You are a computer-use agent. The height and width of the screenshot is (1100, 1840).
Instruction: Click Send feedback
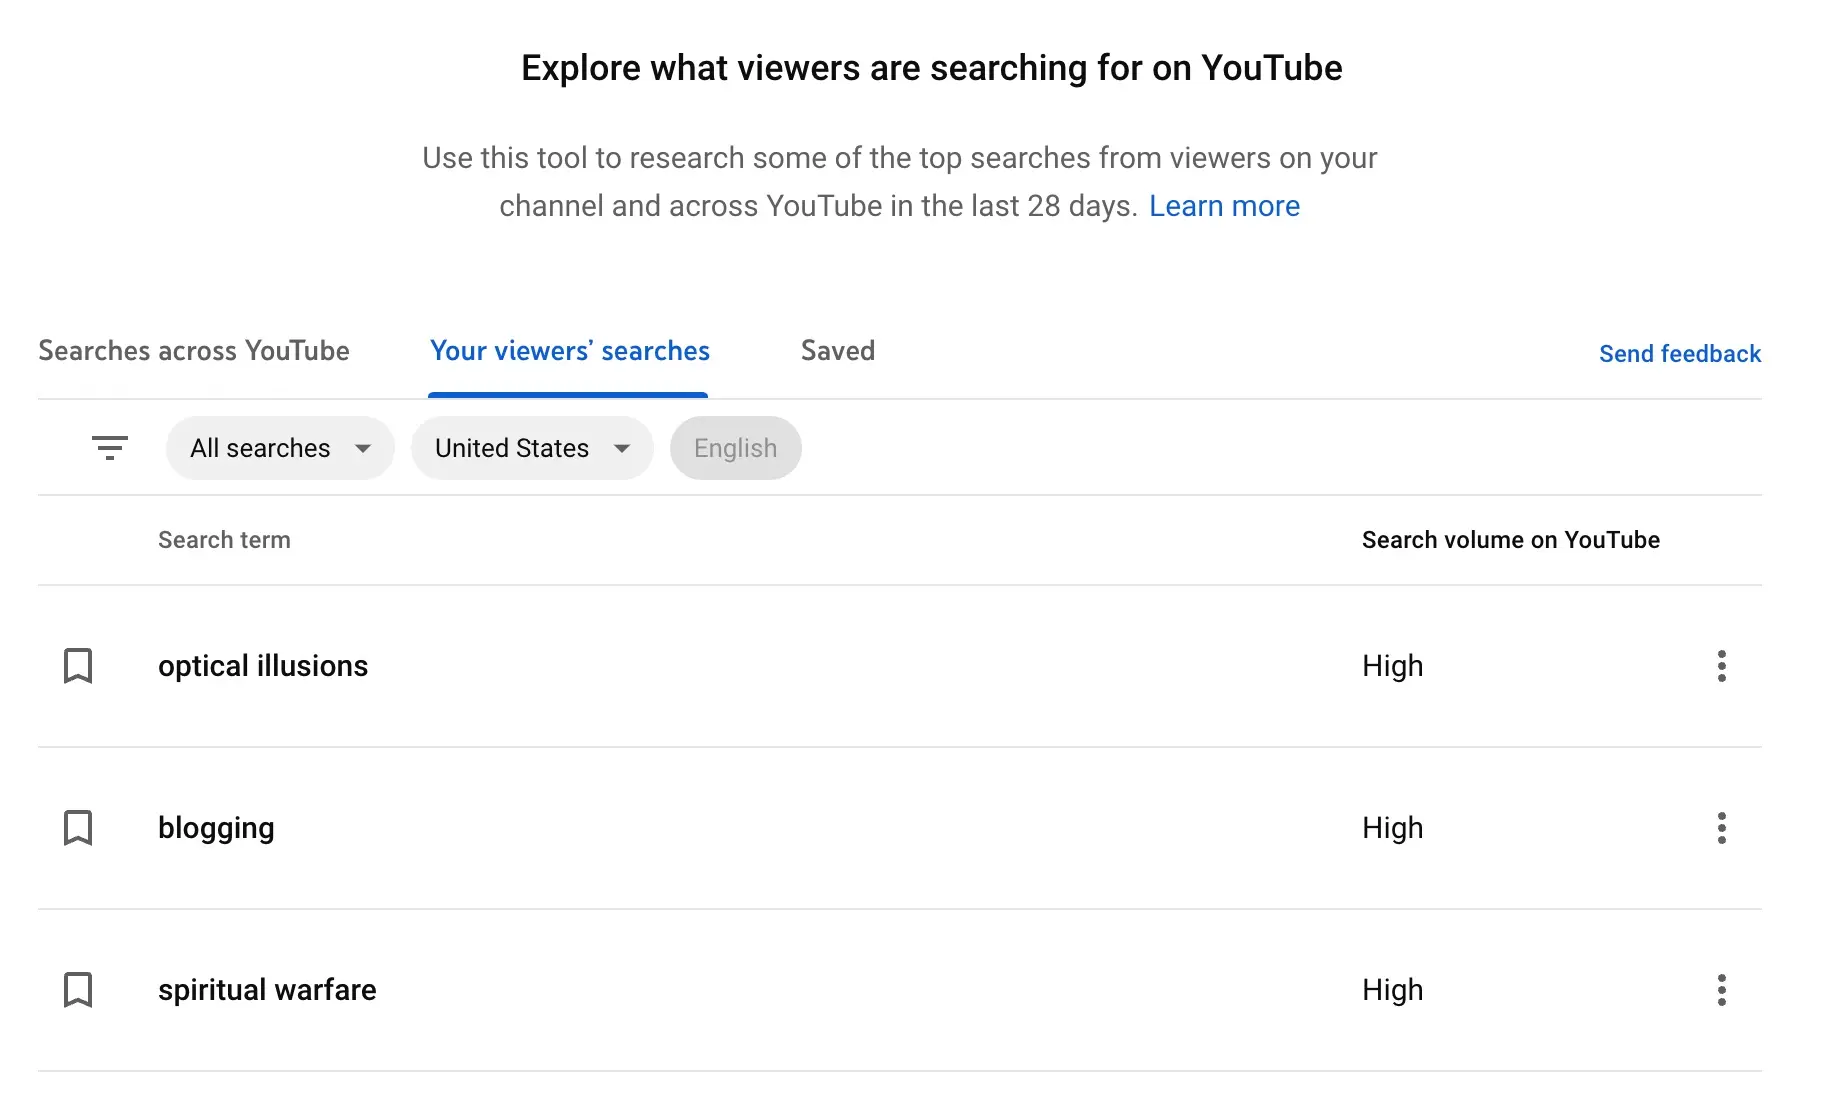[1679, 354]
